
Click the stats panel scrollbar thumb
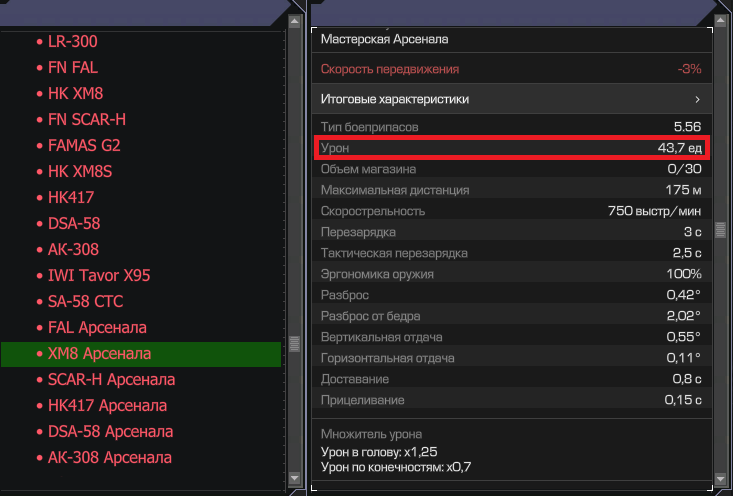pyautogui.click(x=720, y=230)
